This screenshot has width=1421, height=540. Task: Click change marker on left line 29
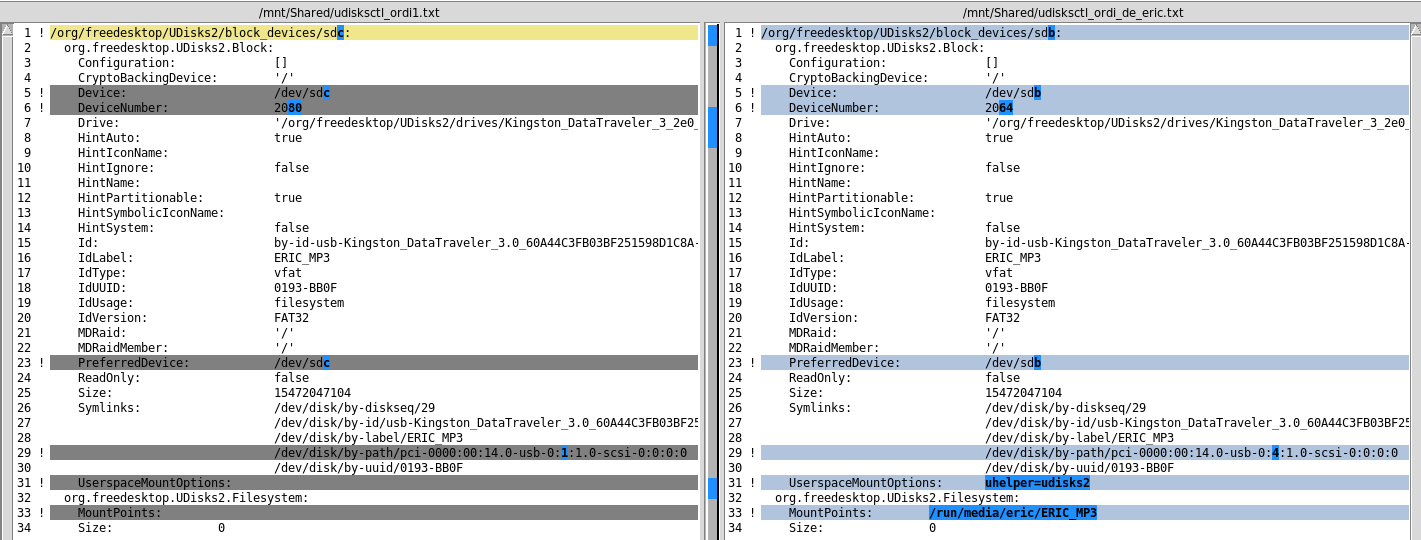click(x=41, y=453)
